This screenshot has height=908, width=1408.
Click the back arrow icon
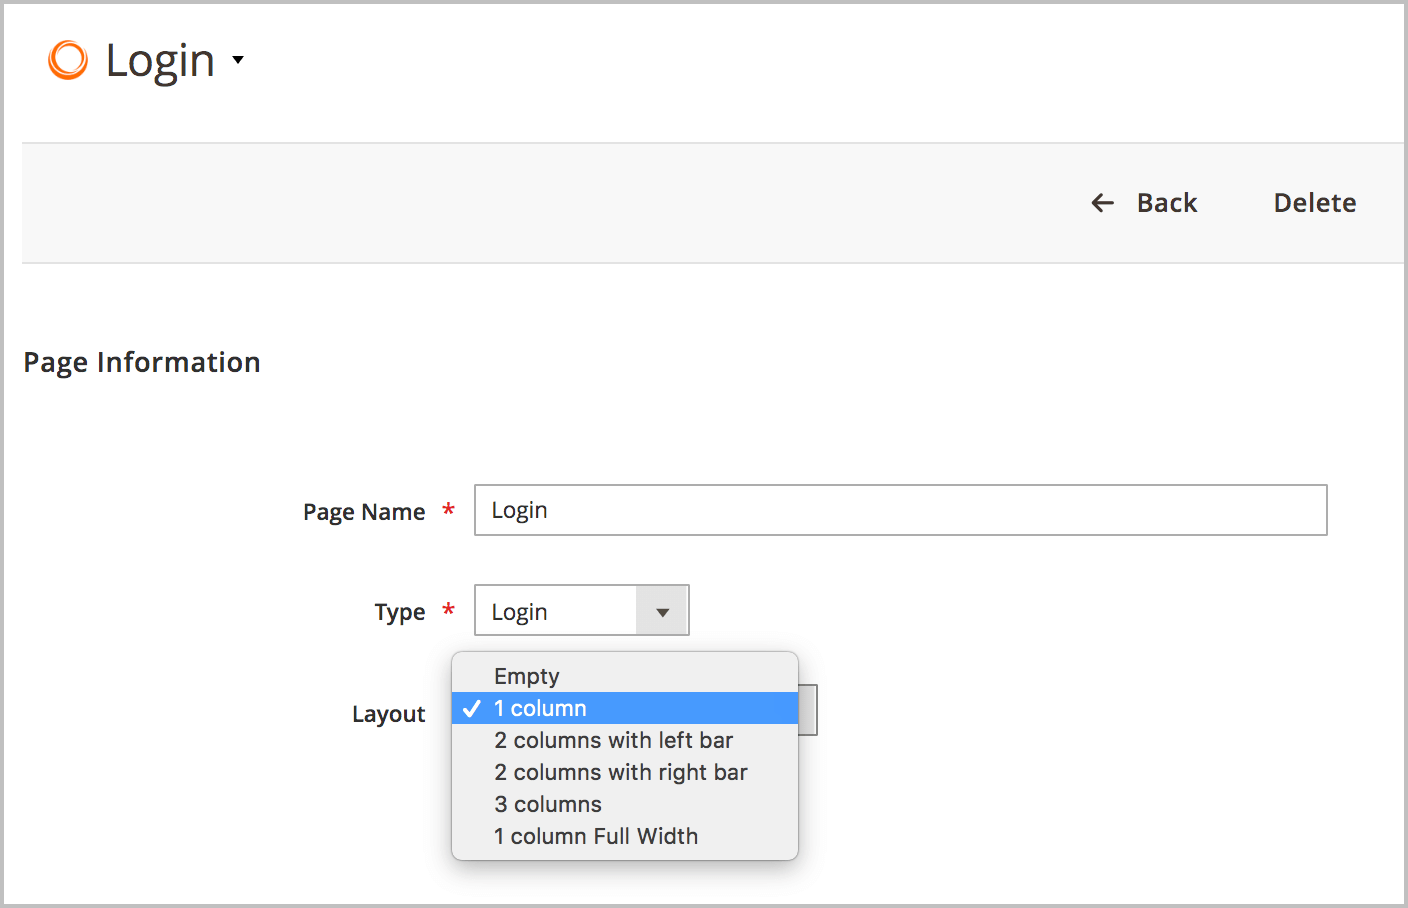point(1102,203)
